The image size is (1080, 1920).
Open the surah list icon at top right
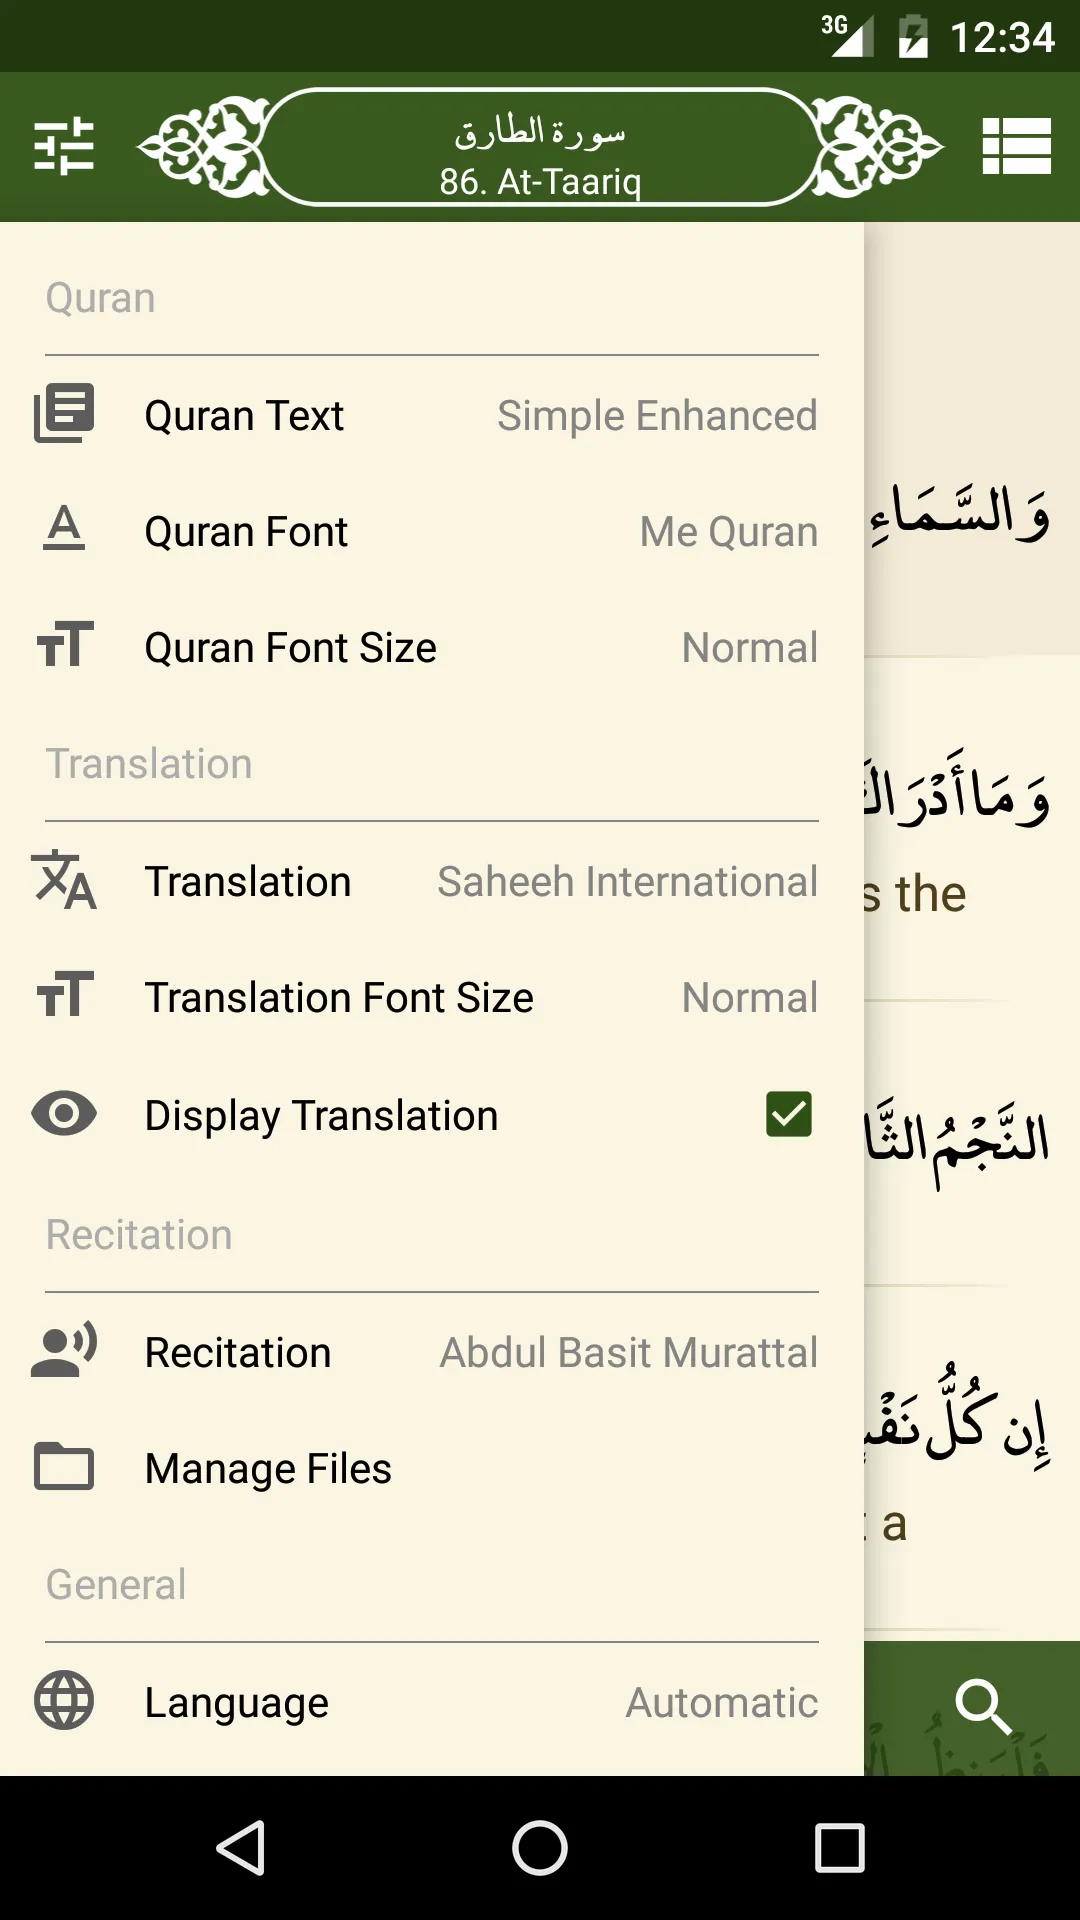point(1016,146)
